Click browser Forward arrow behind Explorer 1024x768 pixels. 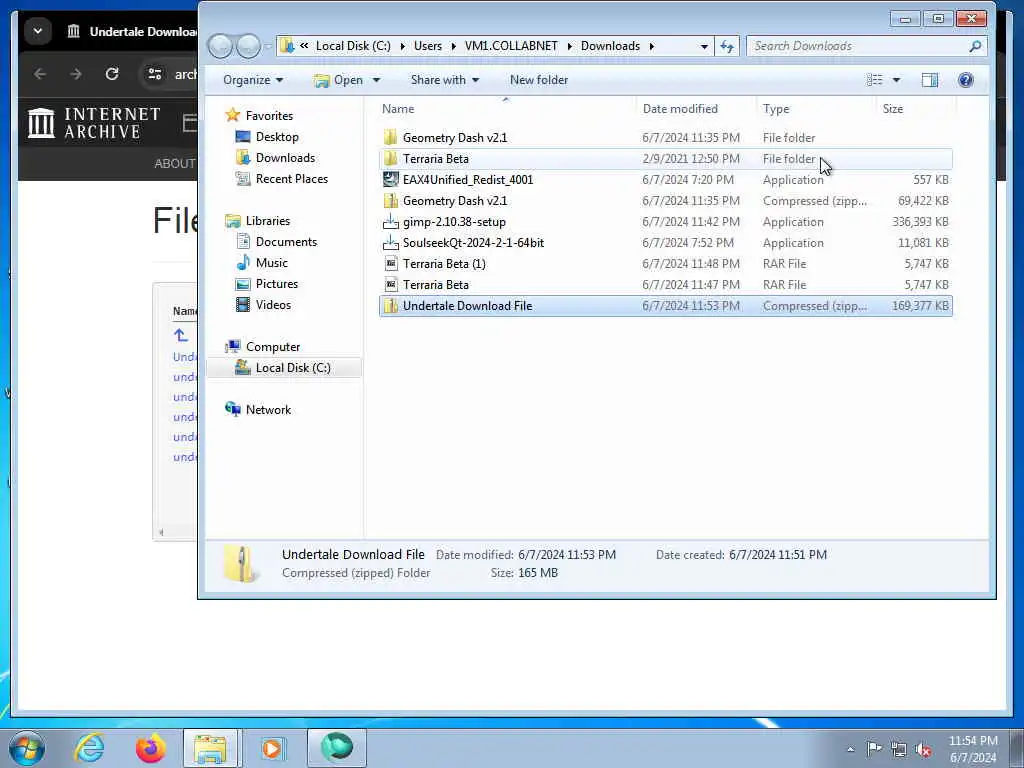tap(76, 74)
